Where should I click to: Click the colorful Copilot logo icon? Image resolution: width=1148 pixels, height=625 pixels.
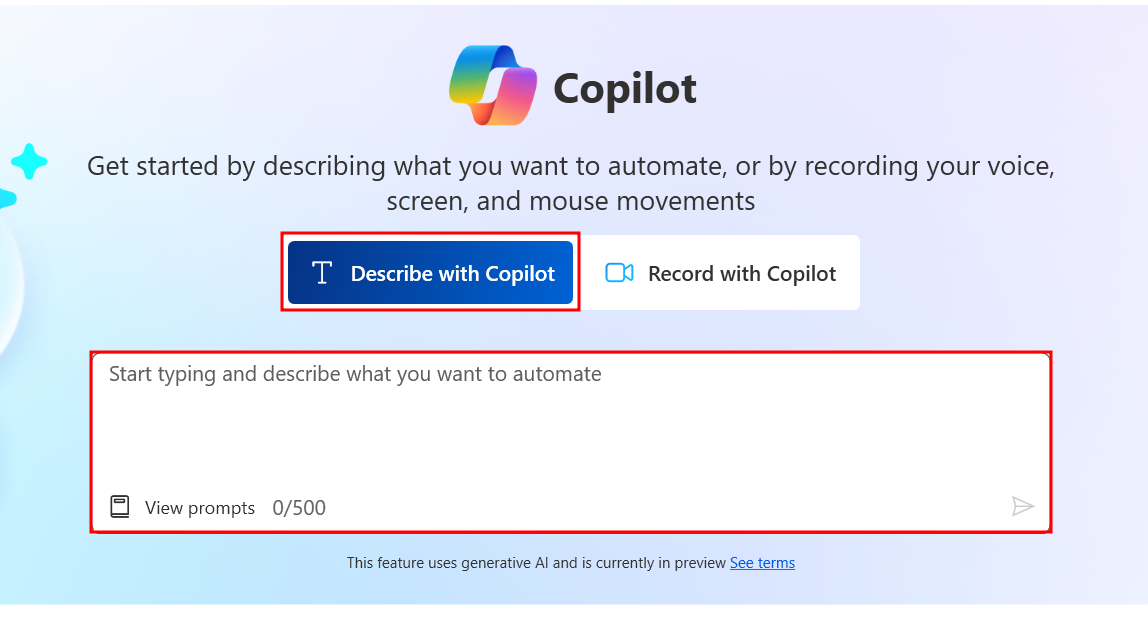(494, 86)
